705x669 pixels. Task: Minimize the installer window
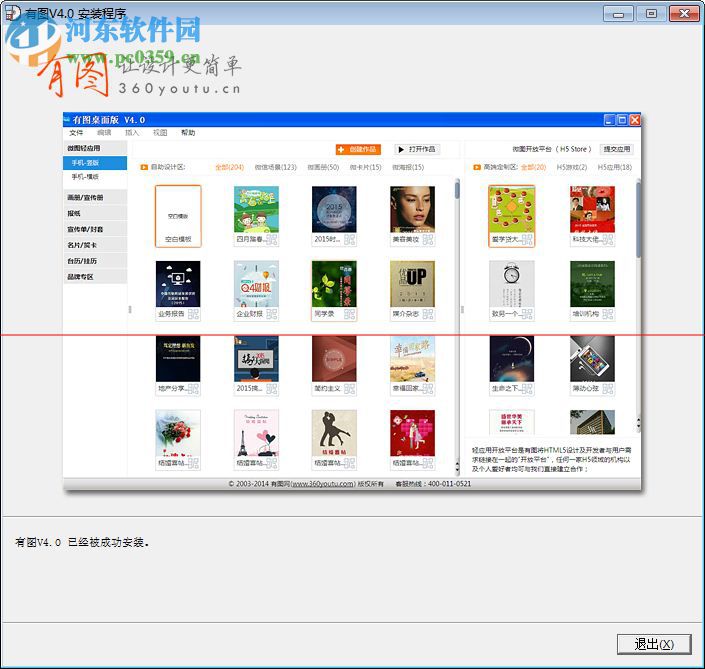(618, 13)
